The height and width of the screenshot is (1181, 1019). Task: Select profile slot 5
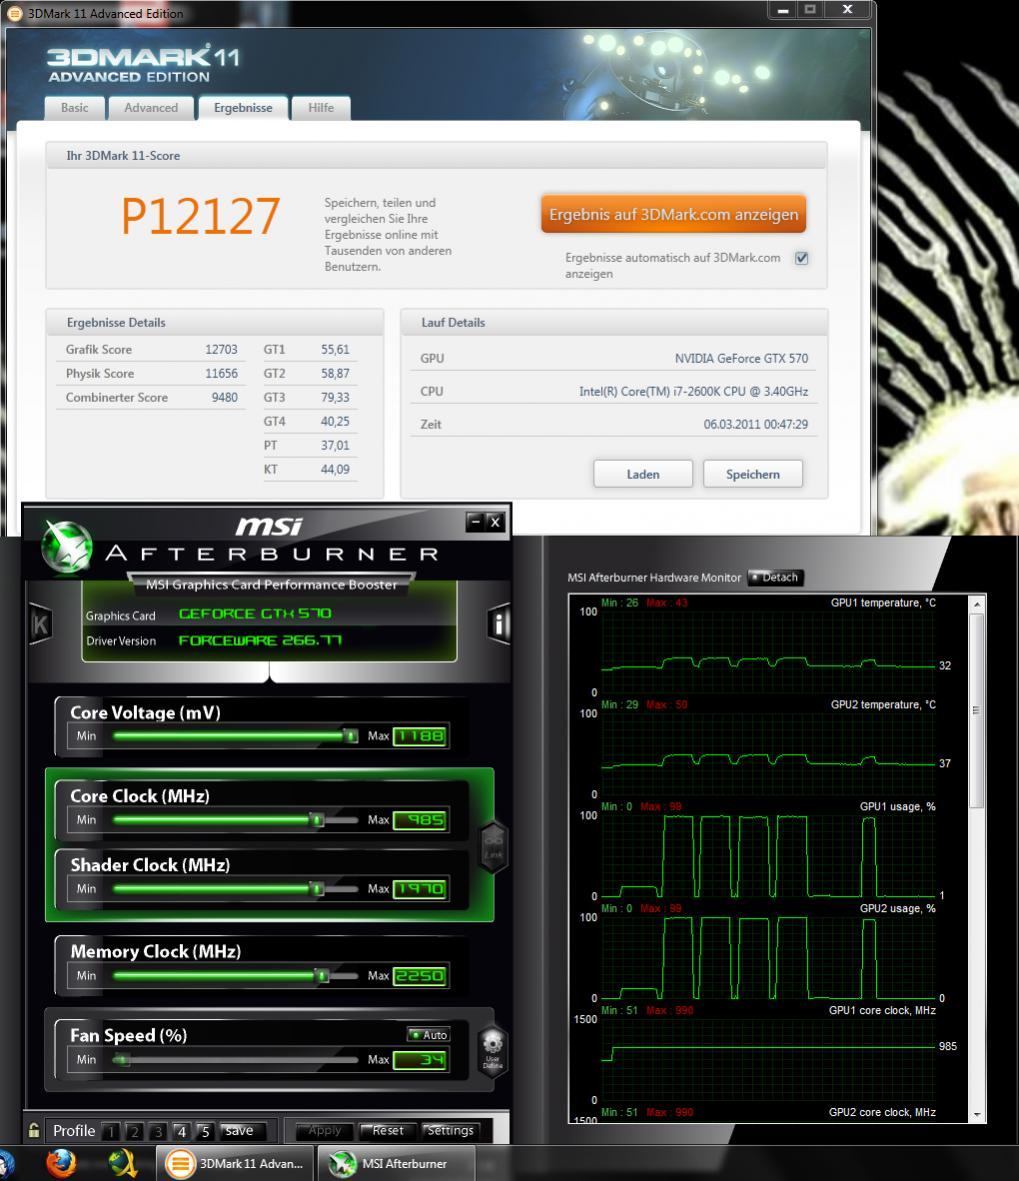click(x=205, y=1131)
